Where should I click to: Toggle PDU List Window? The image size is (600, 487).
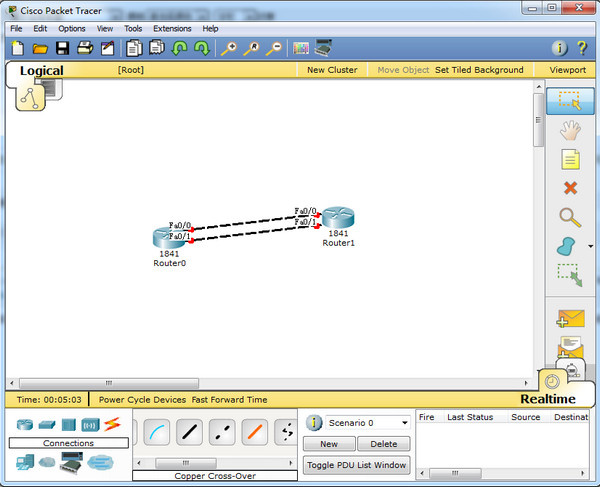coord(356,465)
